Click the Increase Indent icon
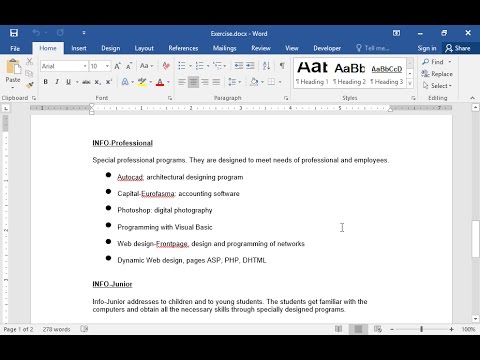480x360 pixels. click(250, 66)
